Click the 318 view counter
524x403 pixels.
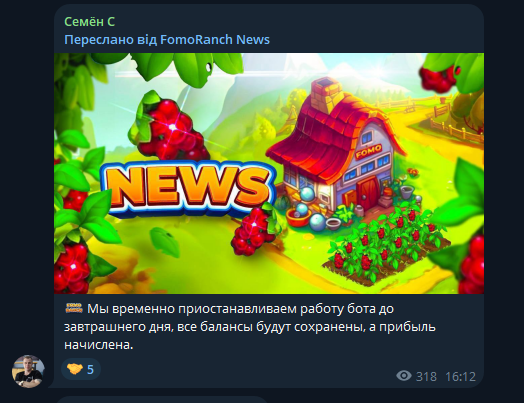pyautogui.click(x=426, y=377)
